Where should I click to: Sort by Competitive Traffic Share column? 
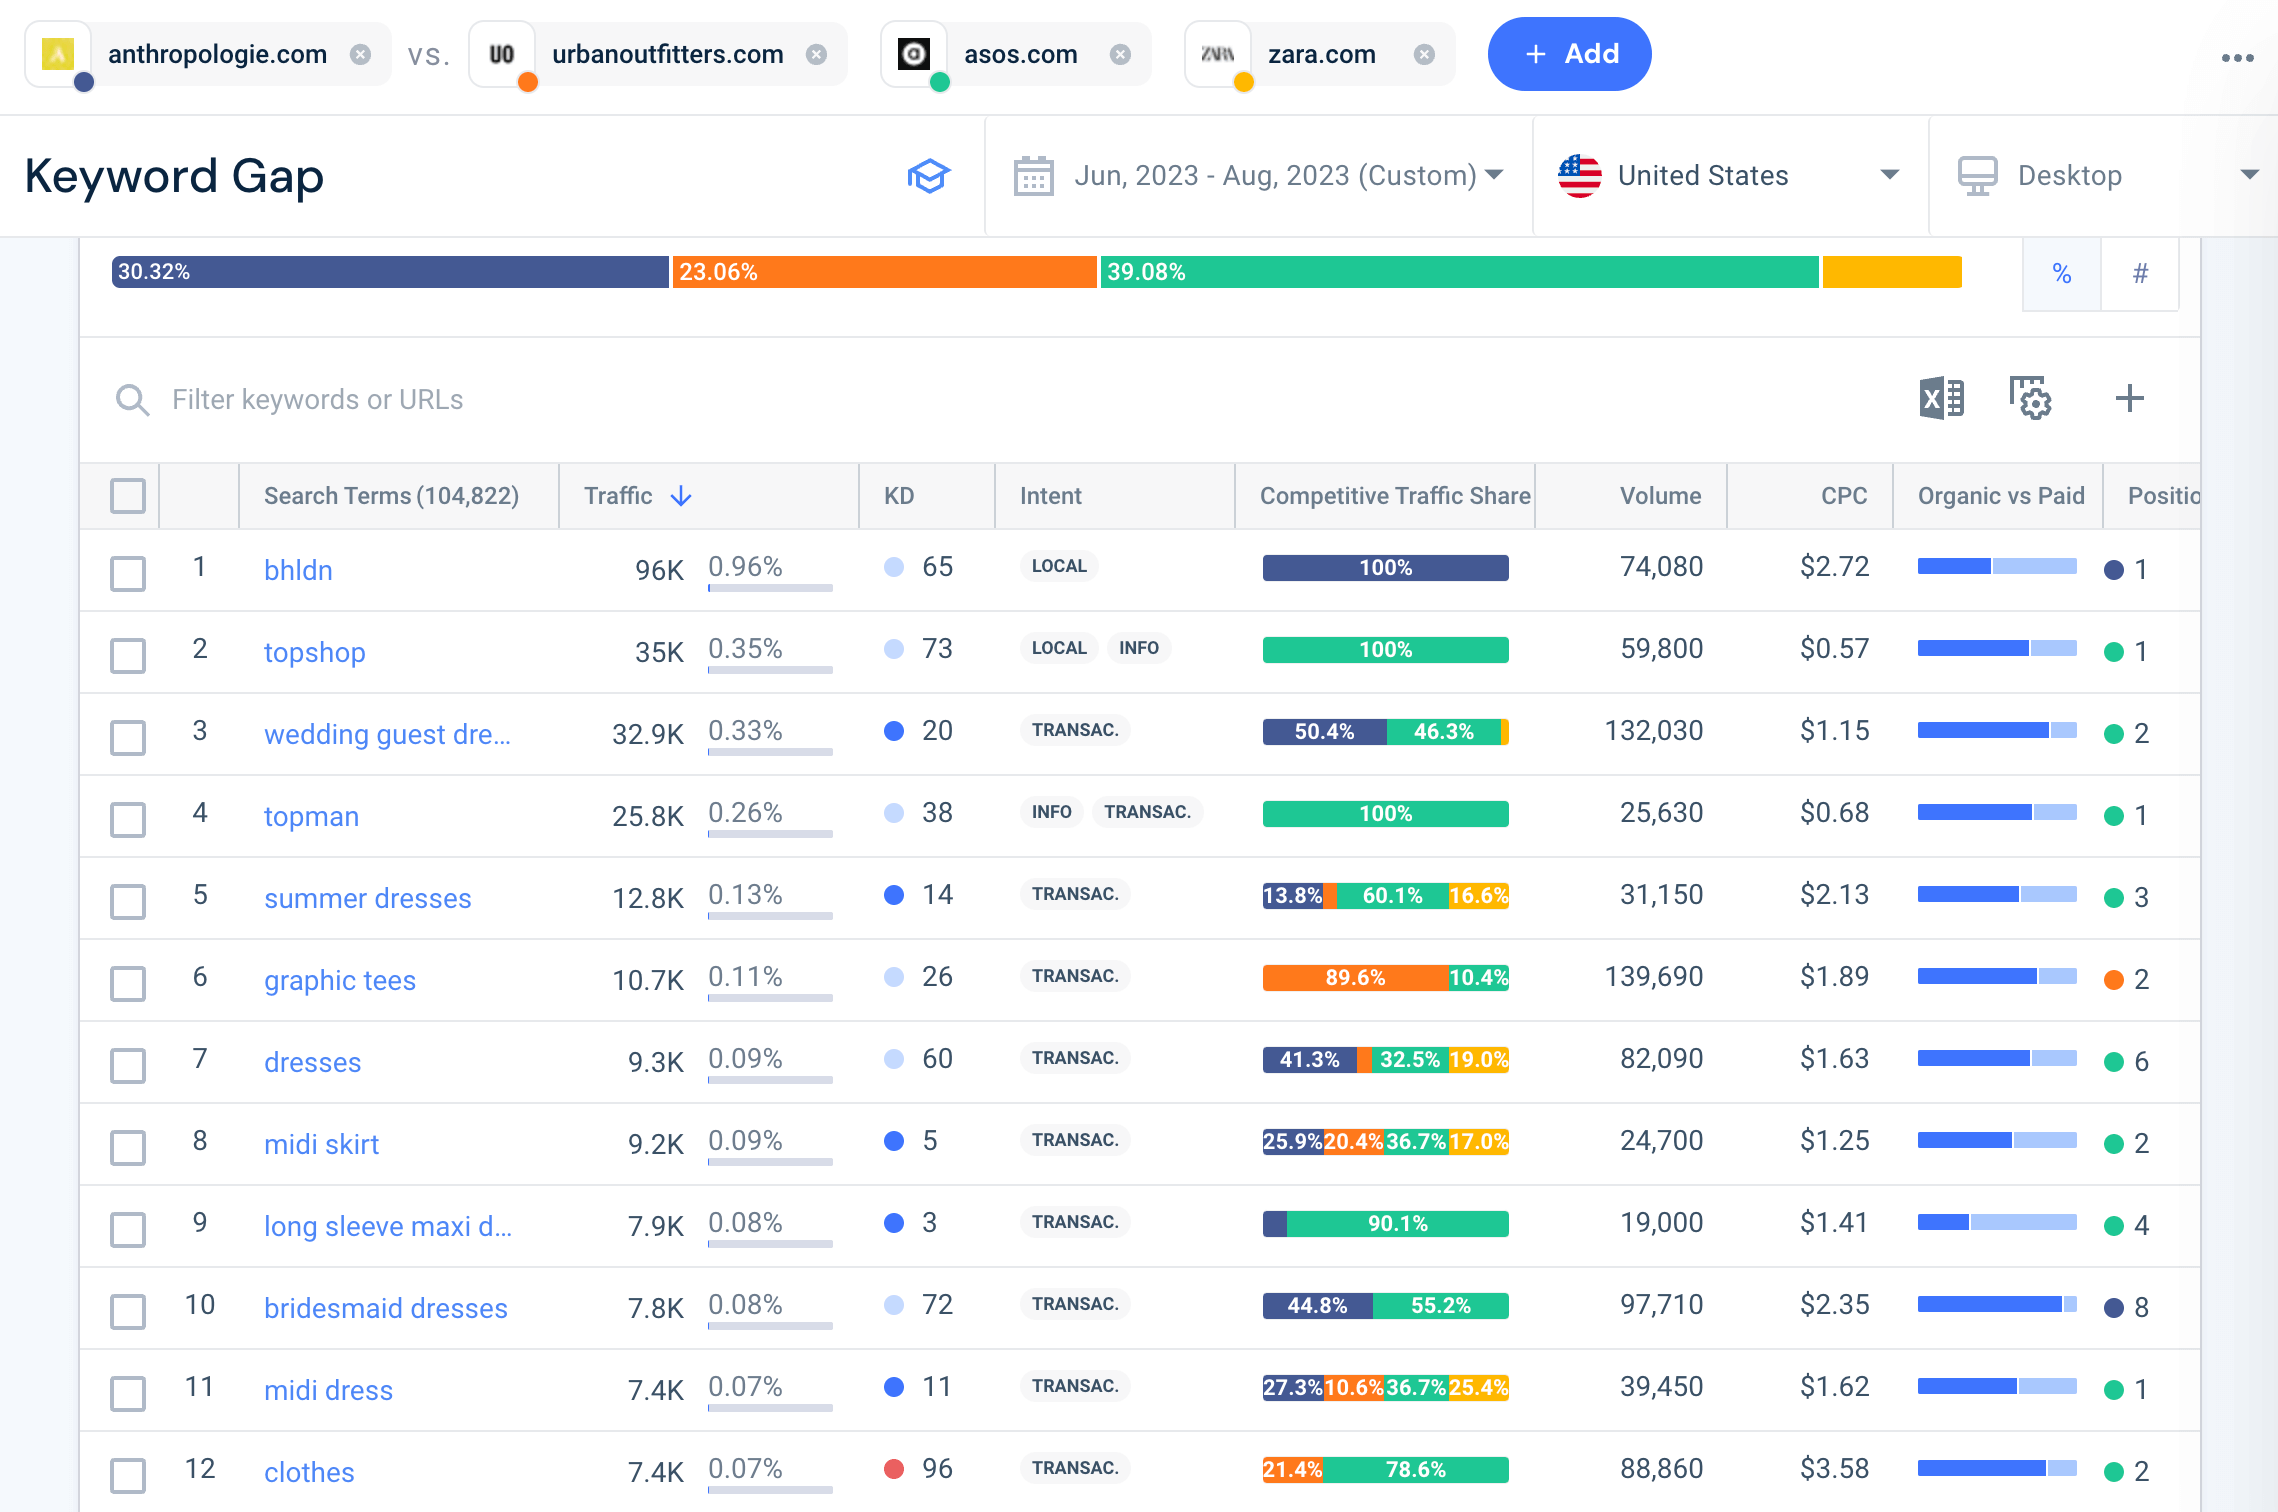coord(1395,496)
